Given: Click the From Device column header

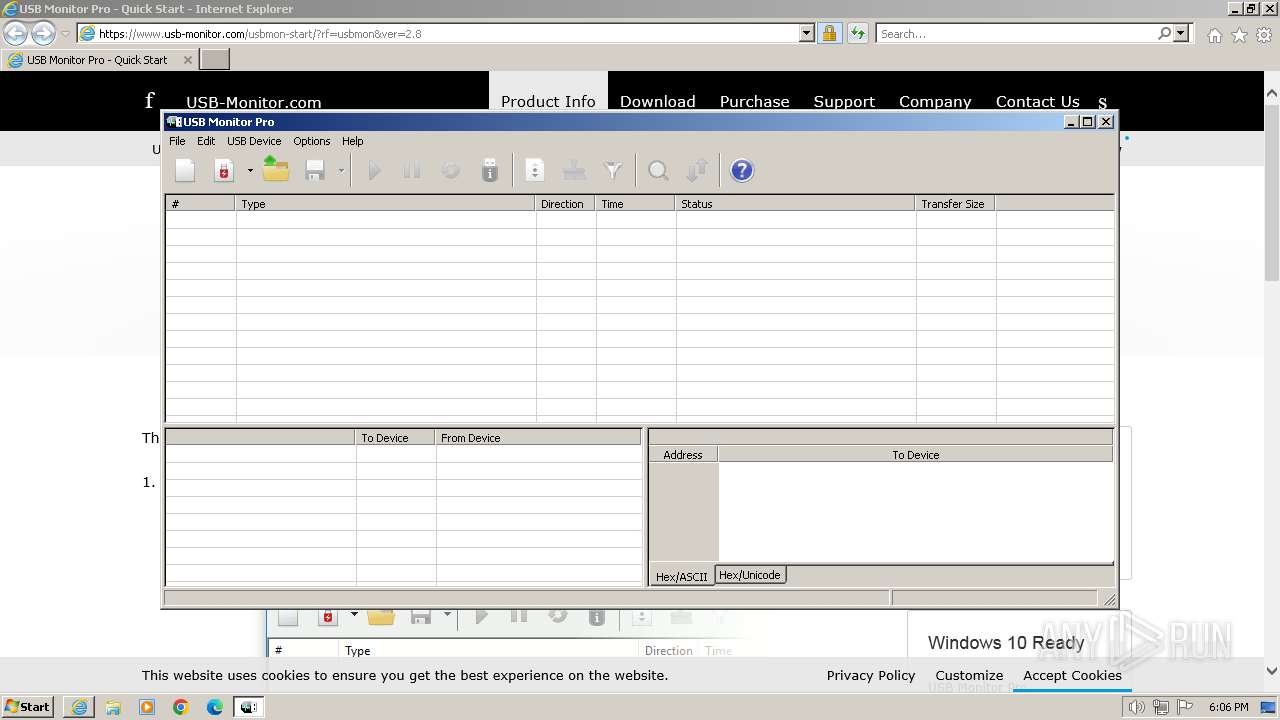Looking at the screenshot, I should (538, 437).
